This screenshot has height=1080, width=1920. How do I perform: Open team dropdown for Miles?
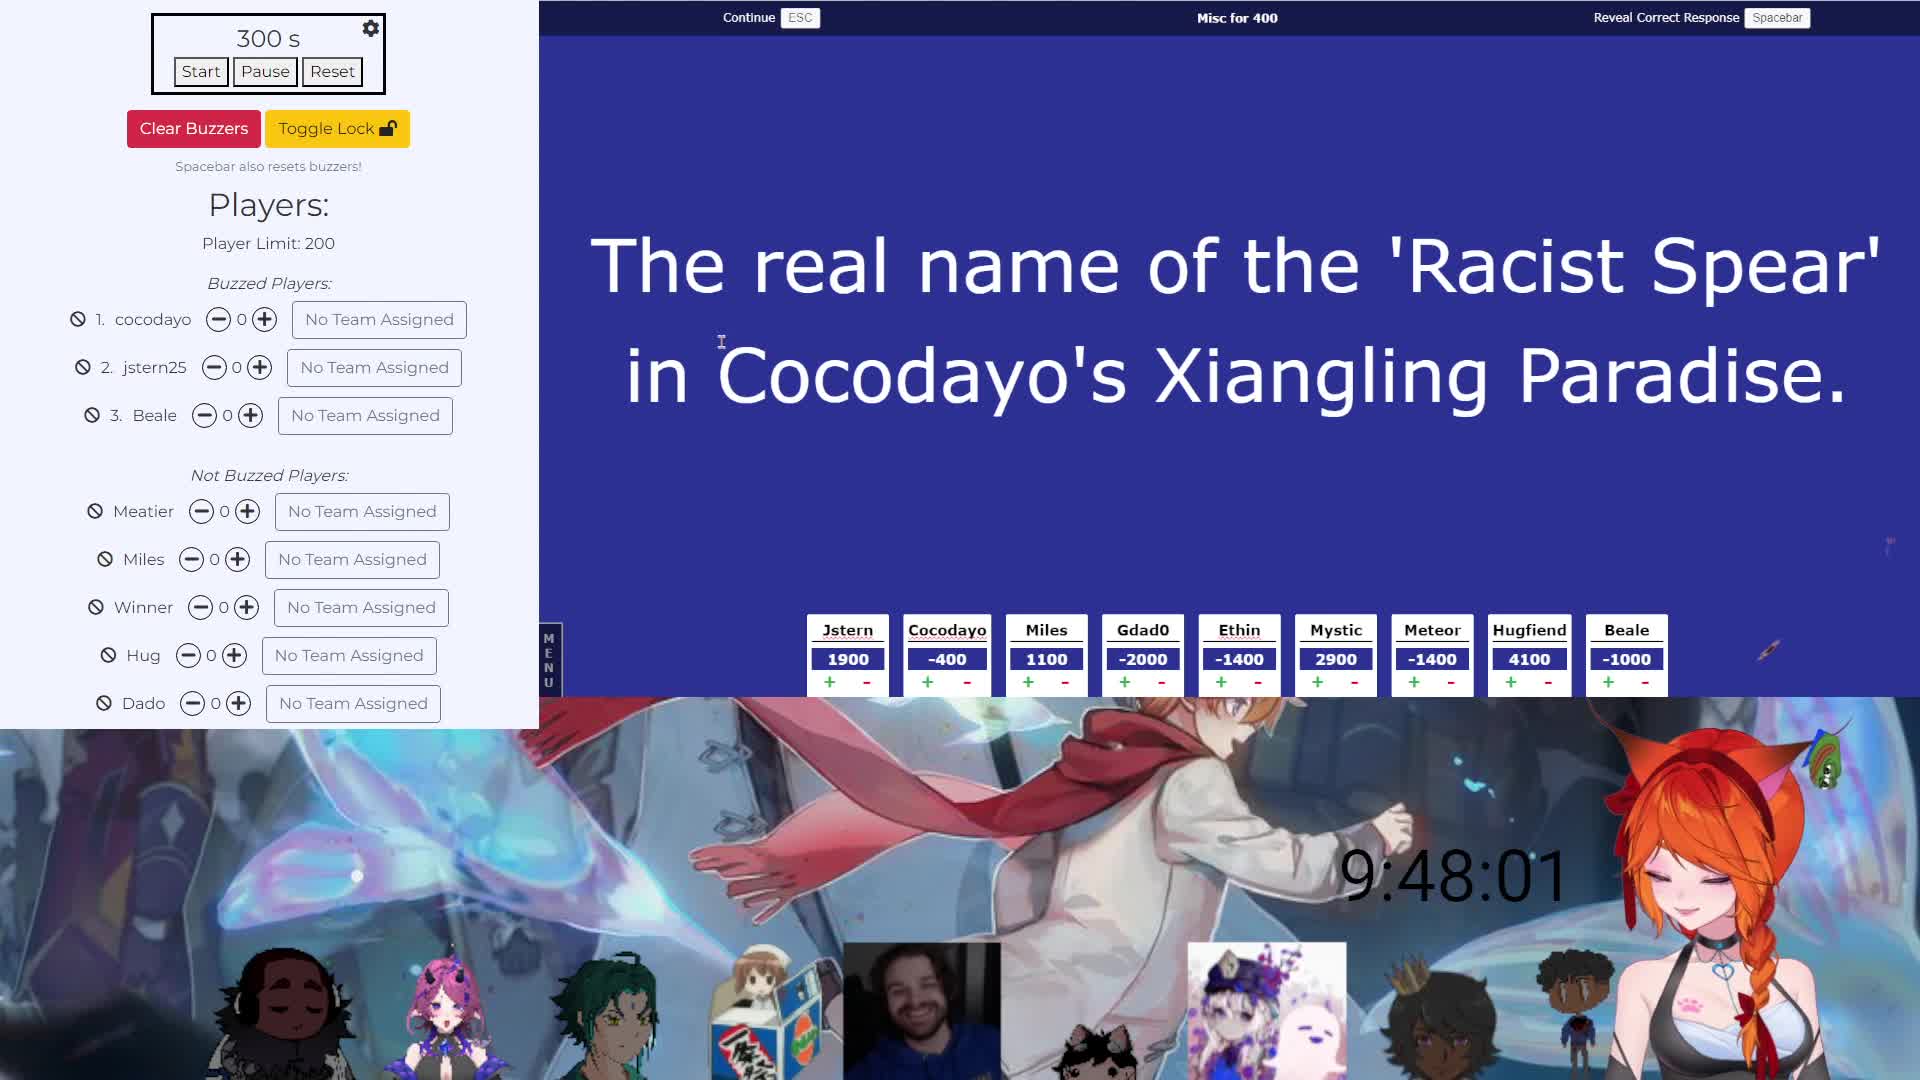352,559
